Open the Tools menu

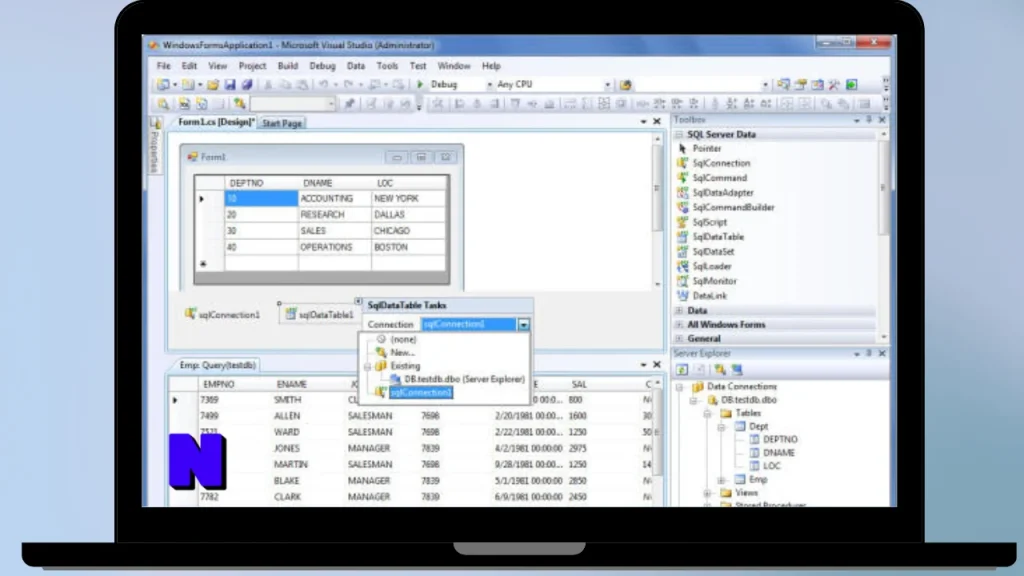pos(387,66)
